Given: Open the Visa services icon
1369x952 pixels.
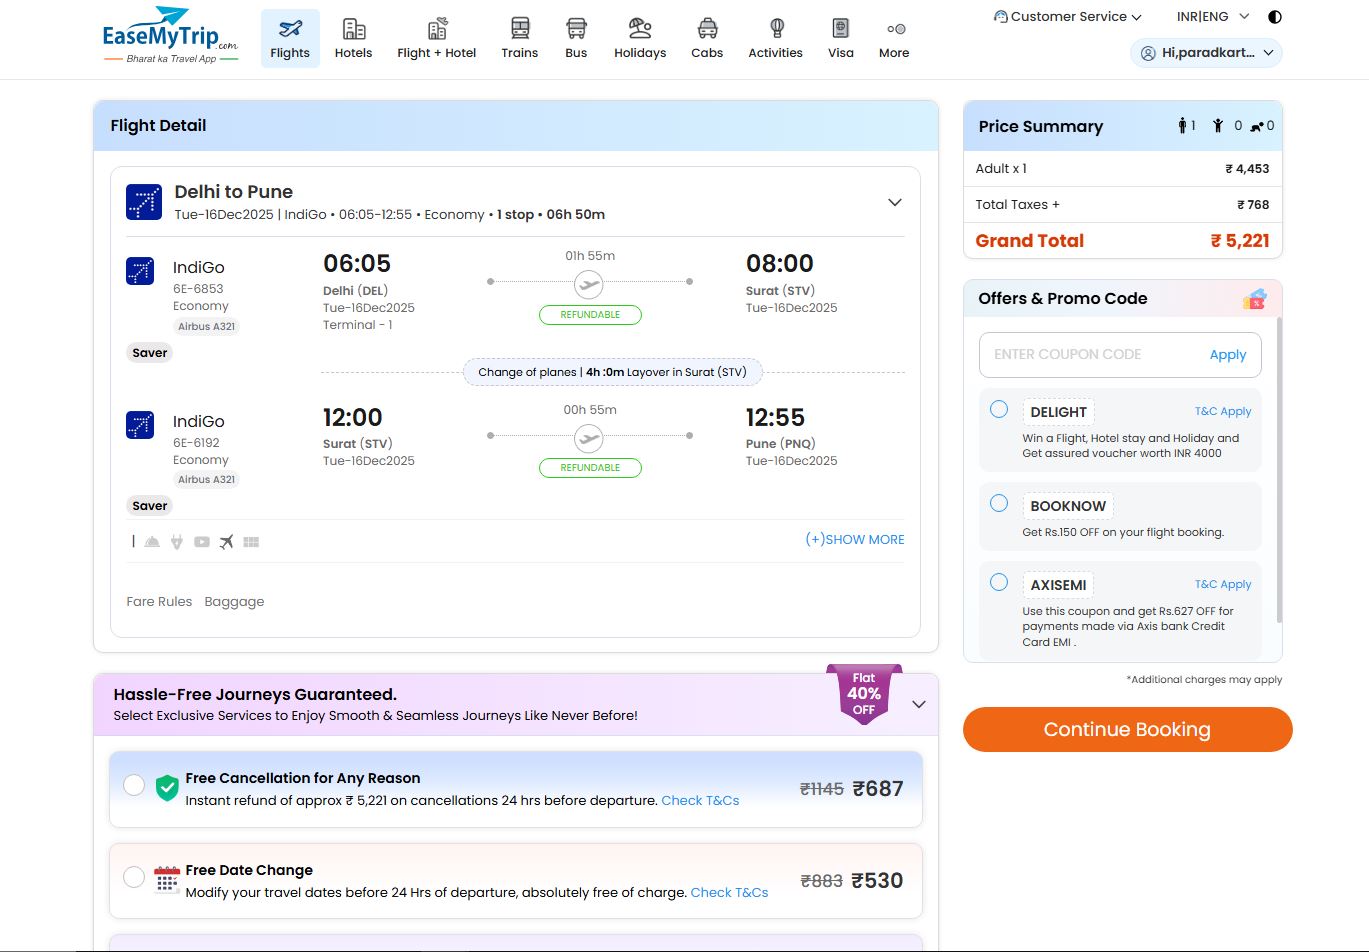Looking at the screenshot, I should click(x=840, y=30).
